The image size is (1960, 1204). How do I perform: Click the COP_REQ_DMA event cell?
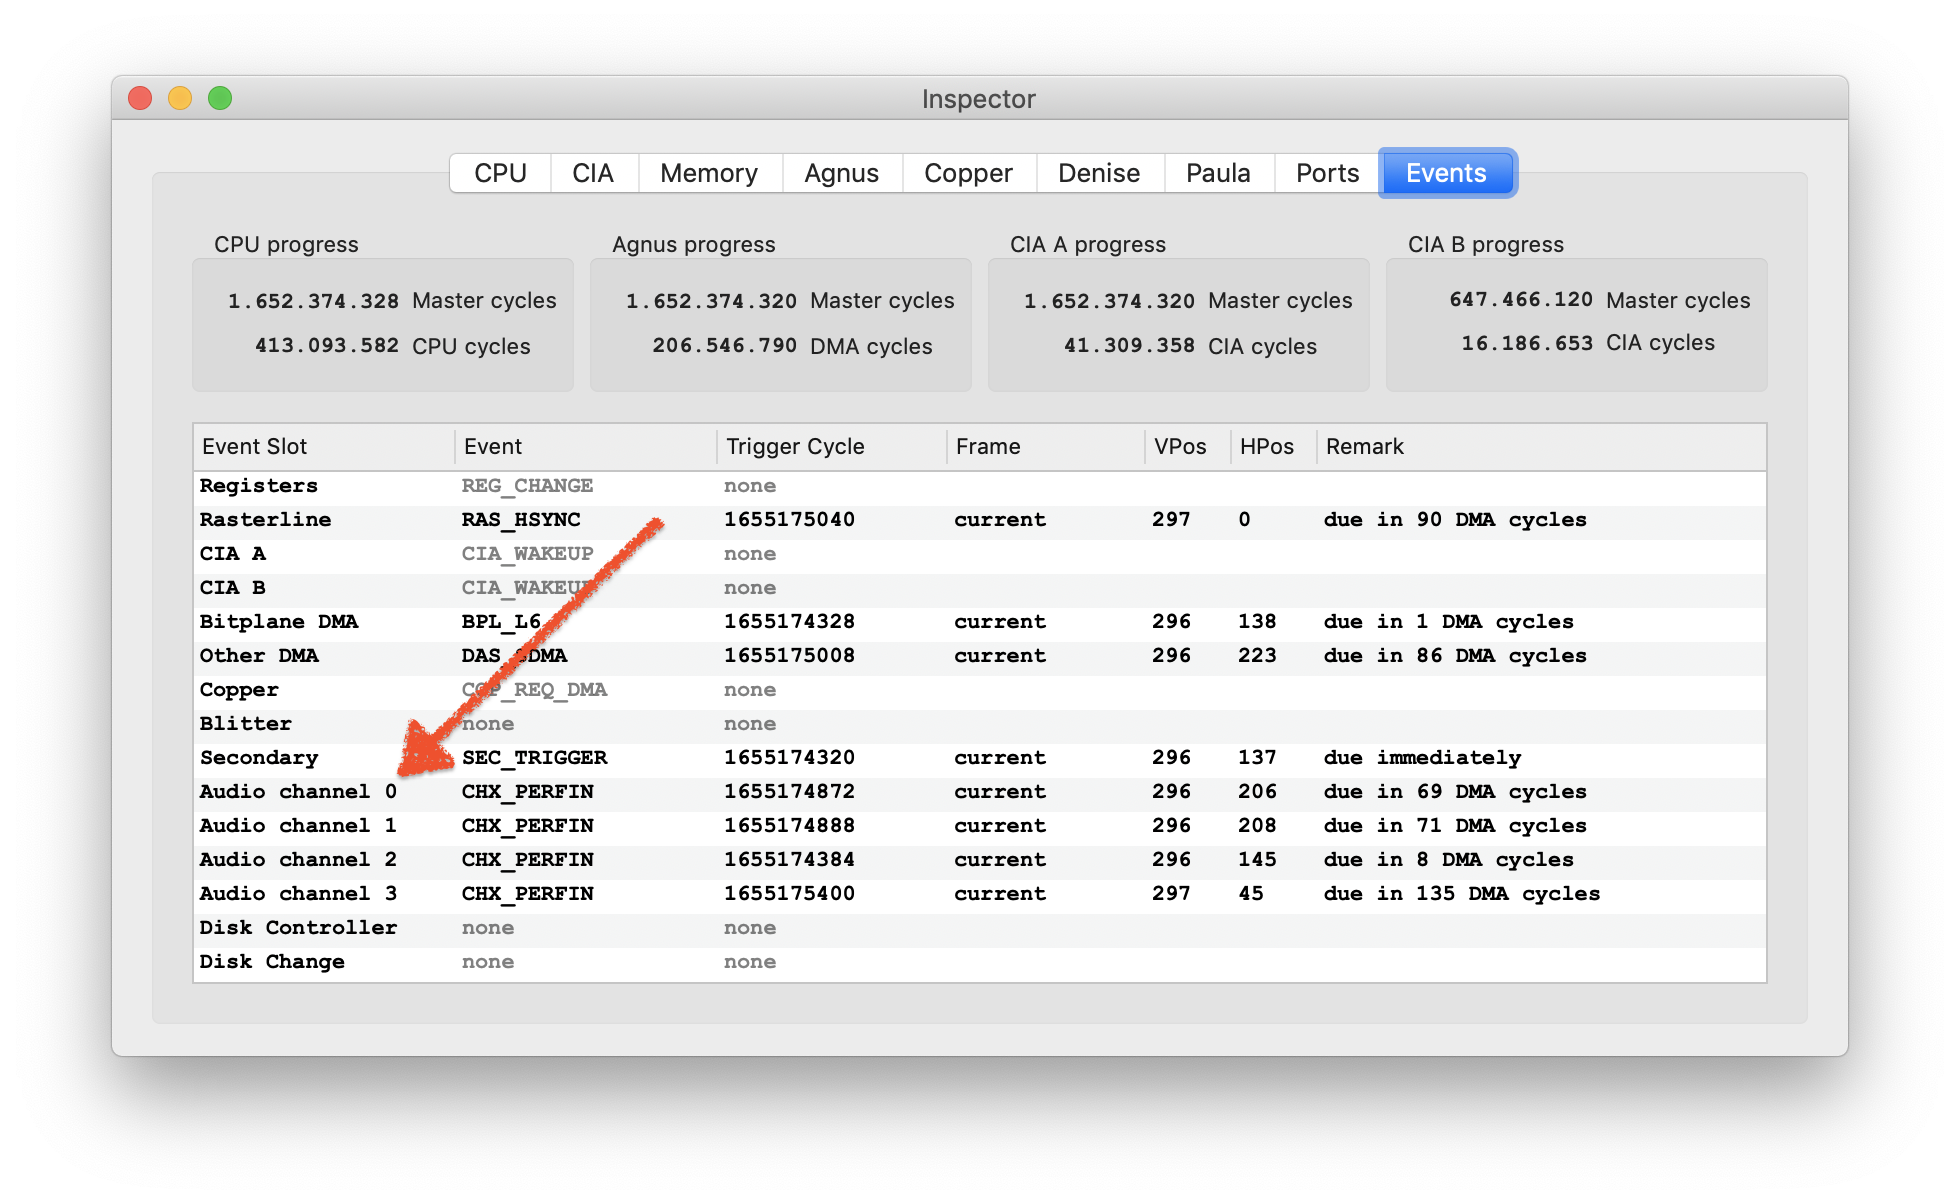point(534,690)
